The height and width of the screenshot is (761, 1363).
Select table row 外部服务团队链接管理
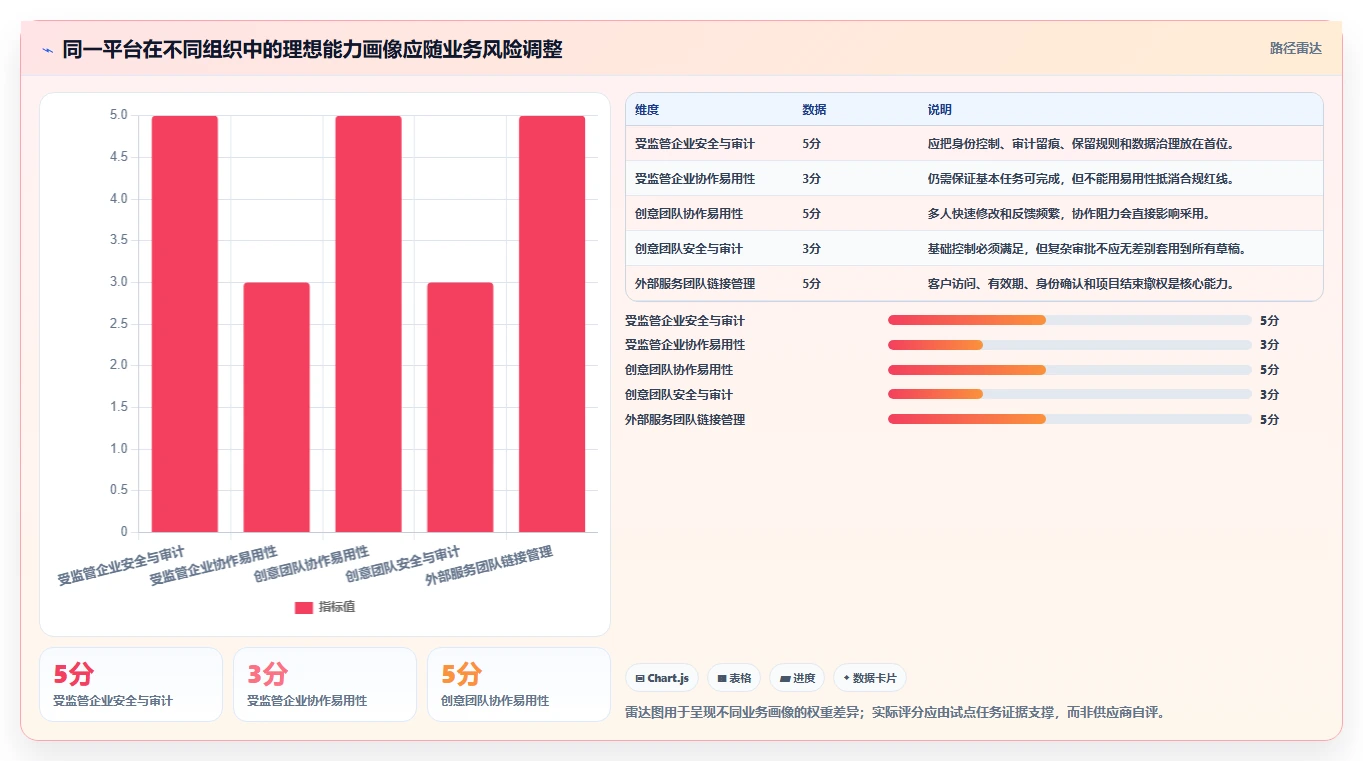974,284
